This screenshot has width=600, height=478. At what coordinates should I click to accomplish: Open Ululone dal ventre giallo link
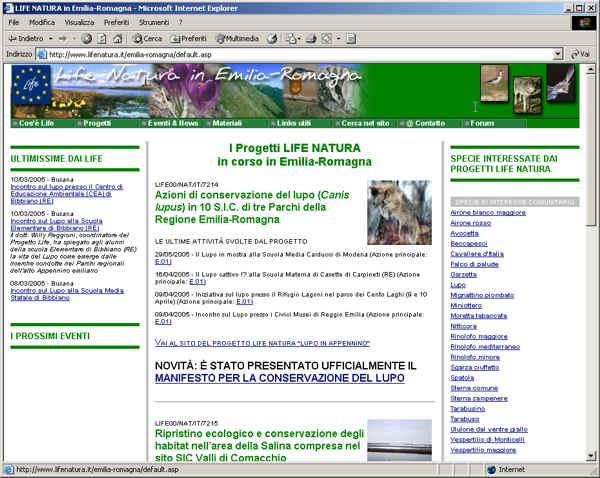[x=489, y=429]
